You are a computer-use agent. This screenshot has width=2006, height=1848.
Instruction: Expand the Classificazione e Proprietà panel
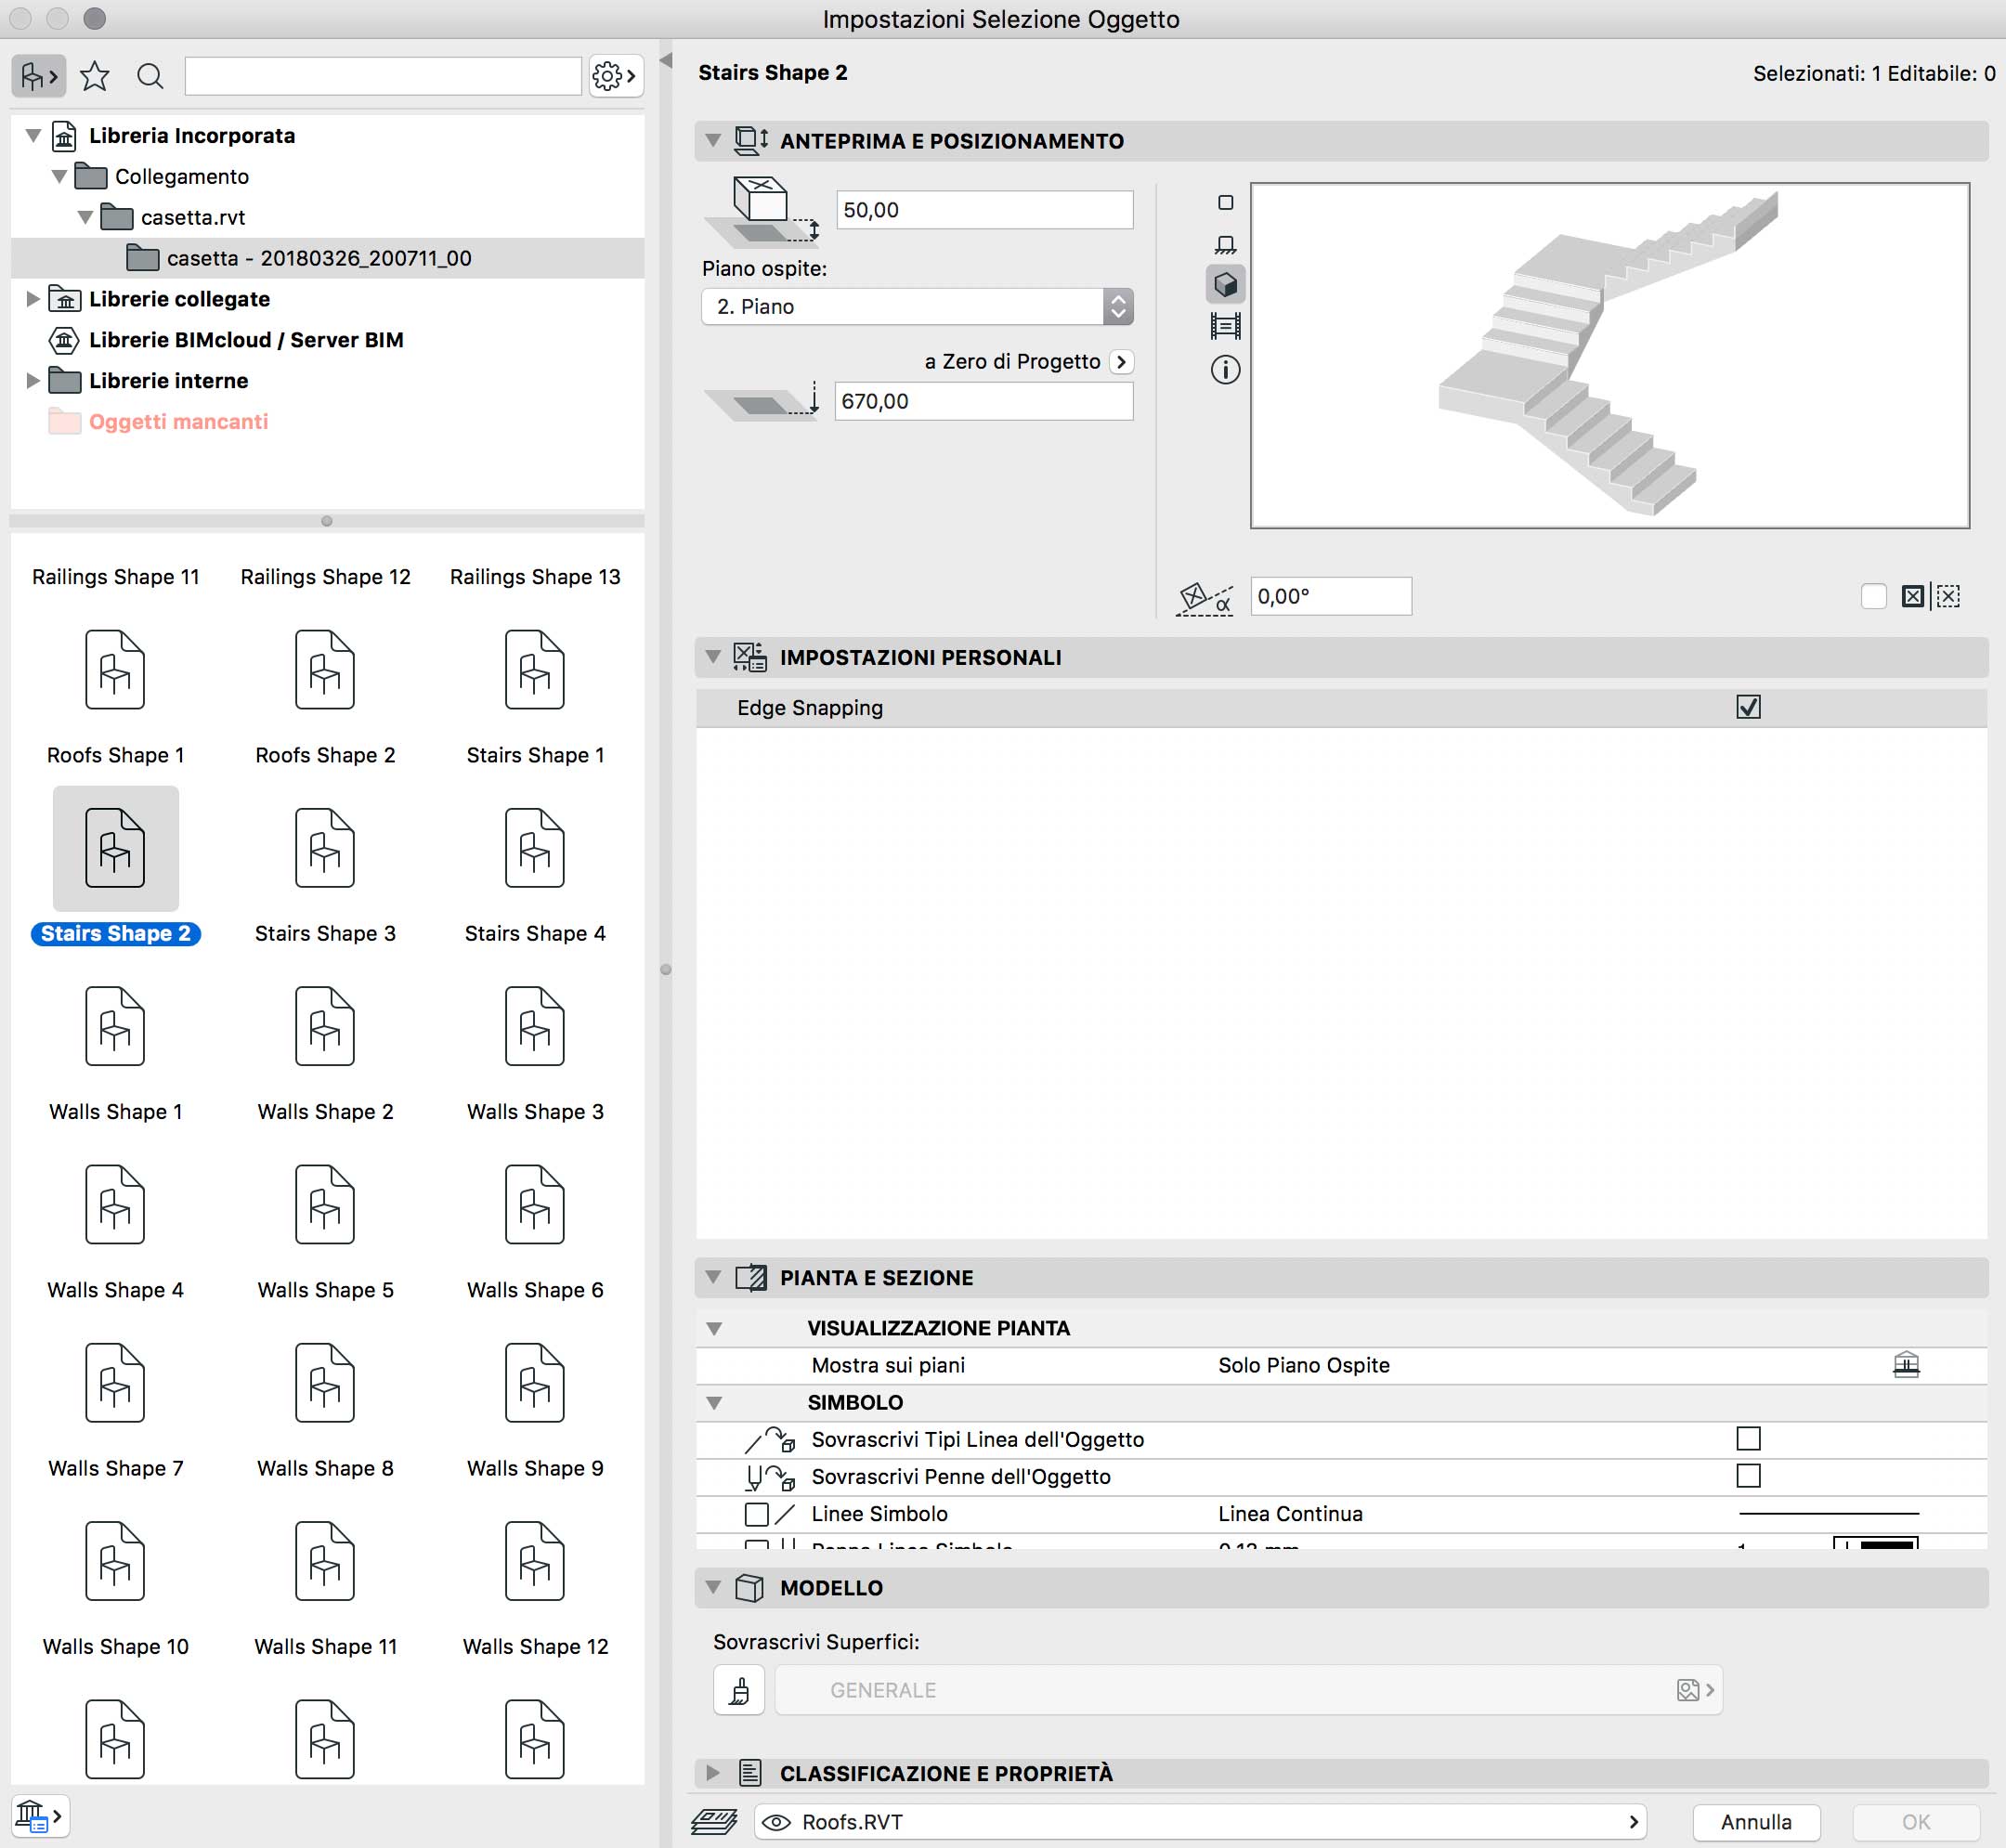coord(713,1773)
